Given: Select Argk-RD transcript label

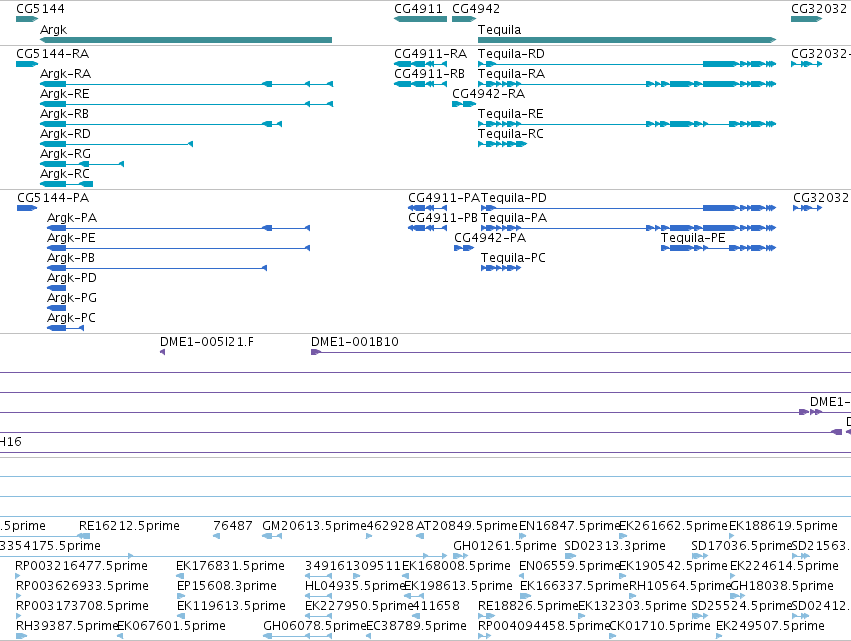Looking at the screenshot, I should pos(65,134).
